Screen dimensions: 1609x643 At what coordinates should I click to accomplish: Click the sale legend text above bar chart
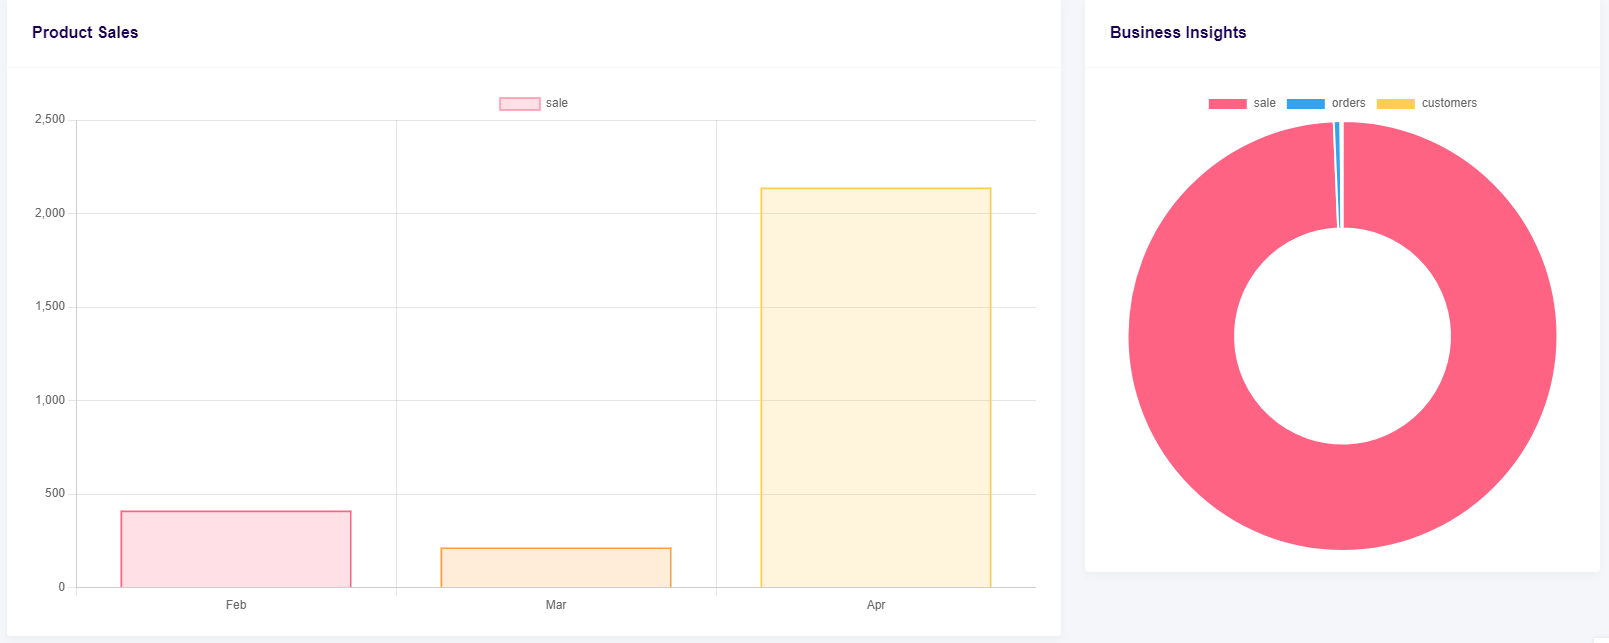[x=557, y=104]
